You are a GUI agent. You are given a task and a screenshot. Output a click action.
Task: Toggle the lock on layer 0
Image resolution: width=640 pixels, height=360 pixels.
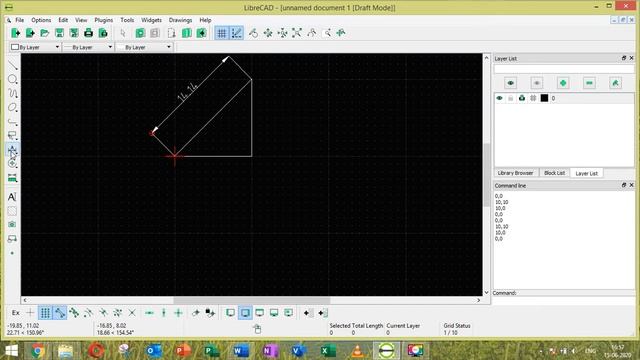tap(510, 98)
